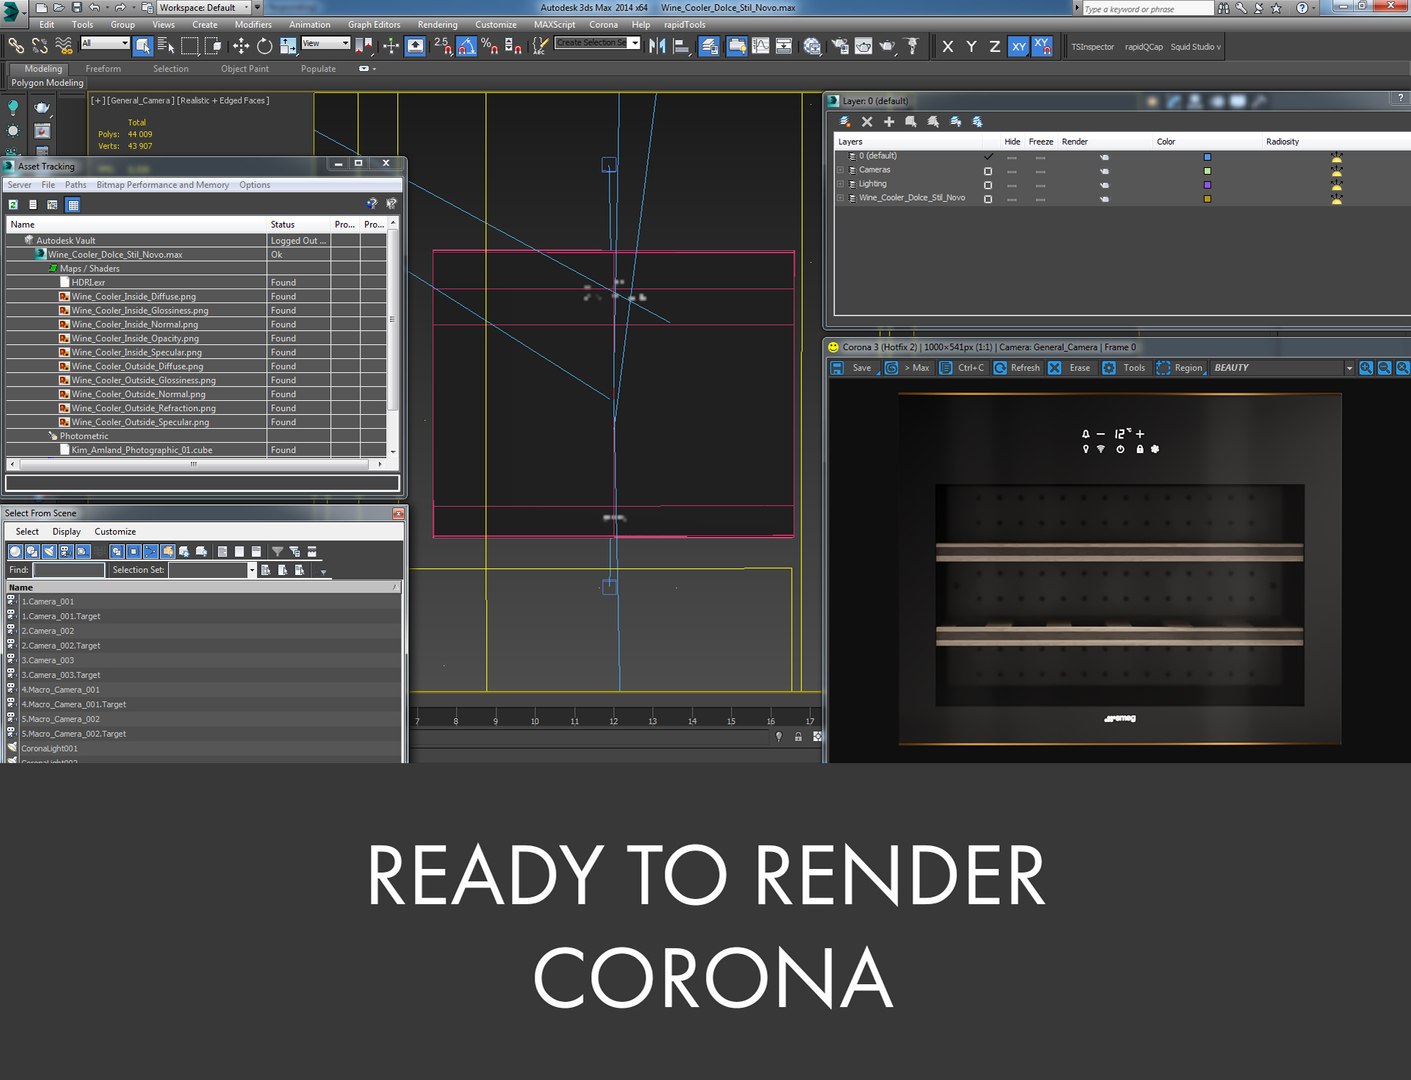The image size is (1411, 1080).
Task: Open the Corona menu
Action: pos(603,25)
